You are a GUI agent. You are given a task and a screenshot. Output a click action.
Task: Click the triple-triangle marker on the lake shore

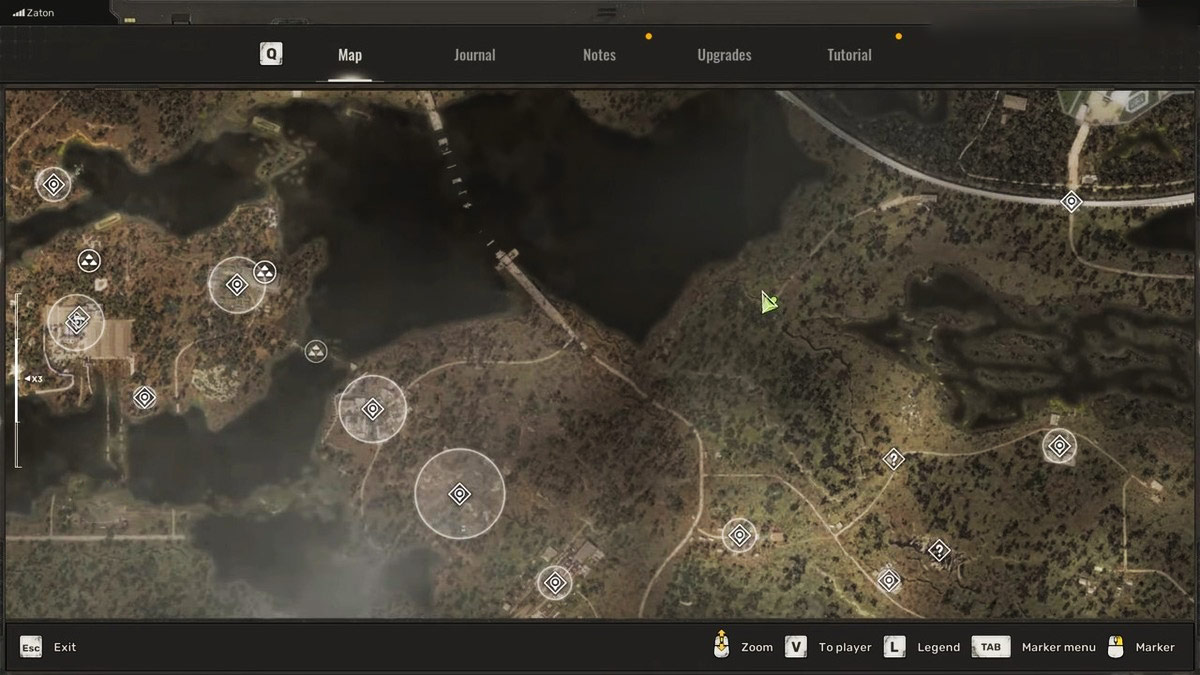[316, 351]
